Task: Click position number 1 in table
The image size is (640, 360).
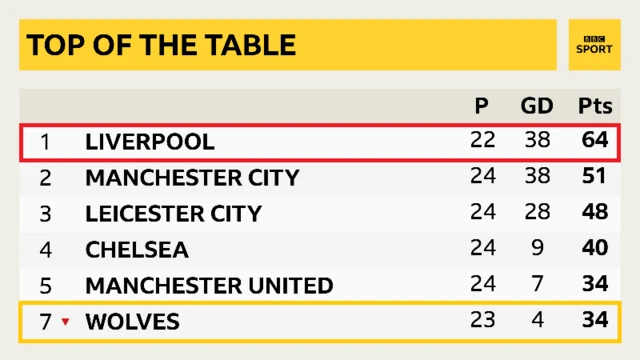Action: [45, 142]
